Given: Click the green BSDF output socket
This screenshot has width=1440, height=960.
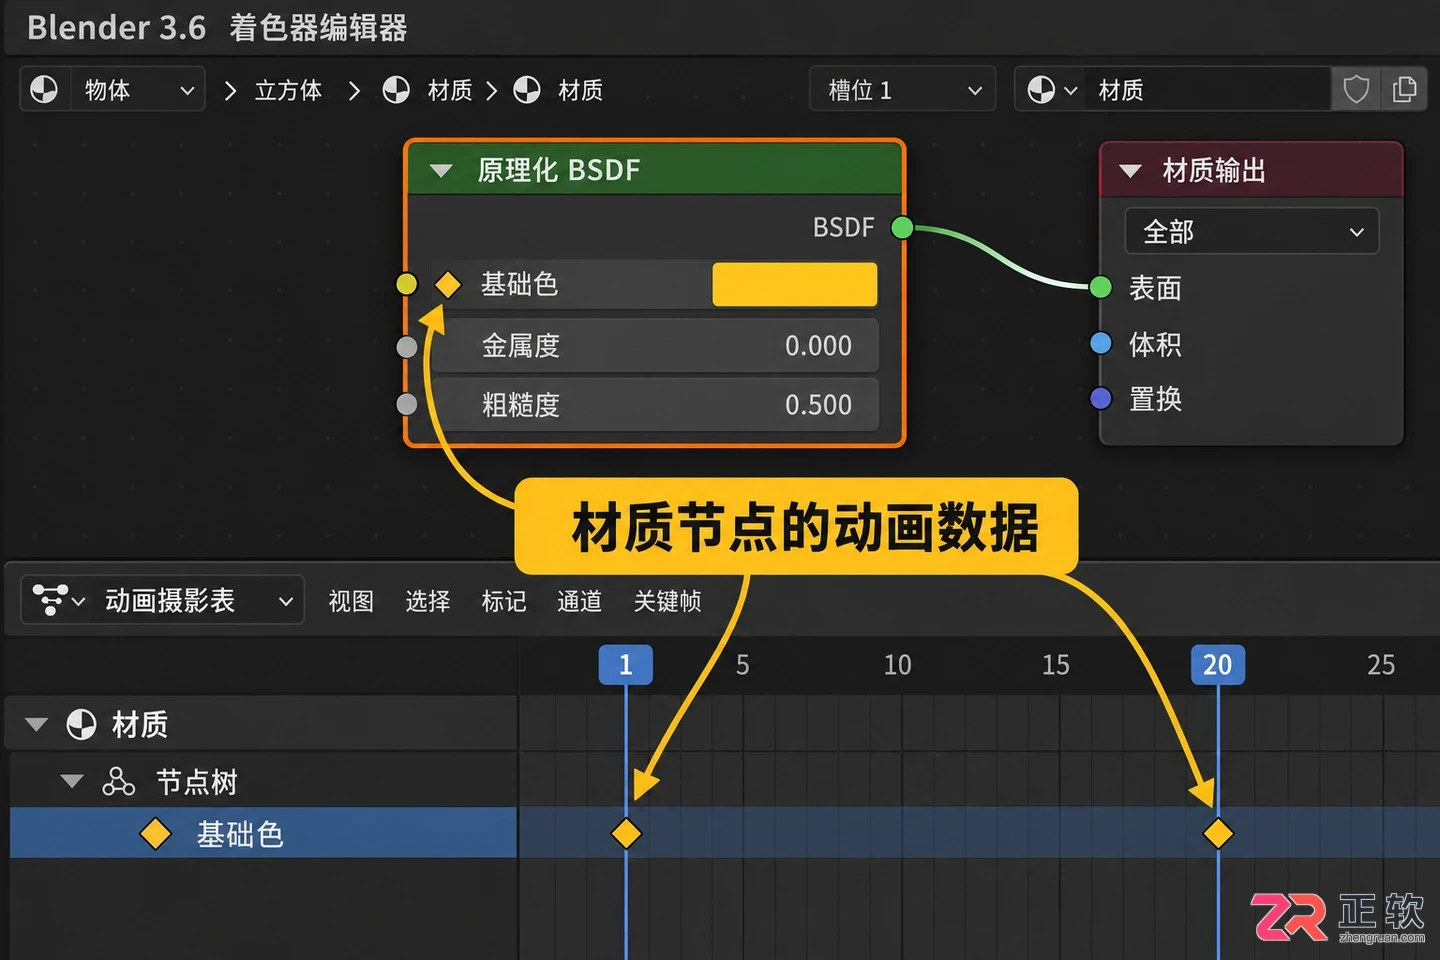Looking at the screenshot, I should (902, 228).
